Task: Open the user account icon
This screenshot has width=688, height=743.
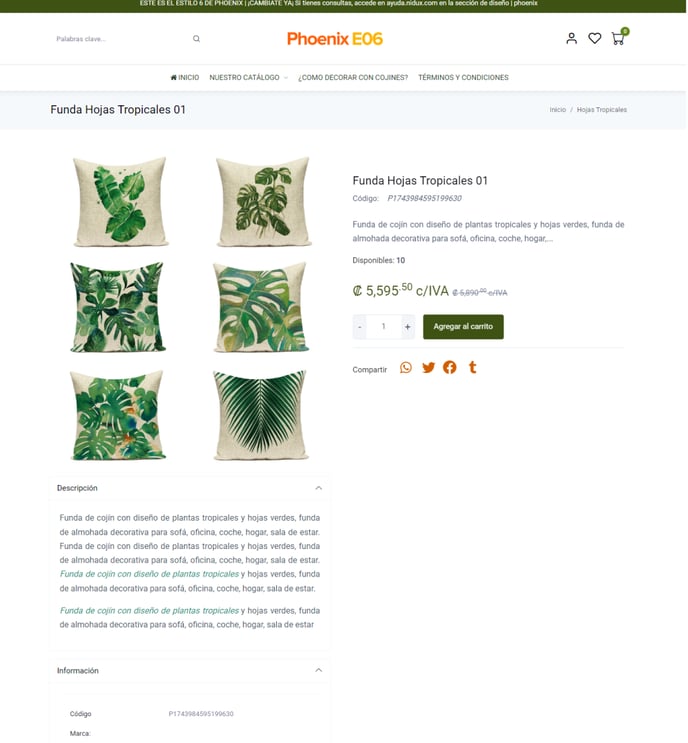Action: coord(571,38)
